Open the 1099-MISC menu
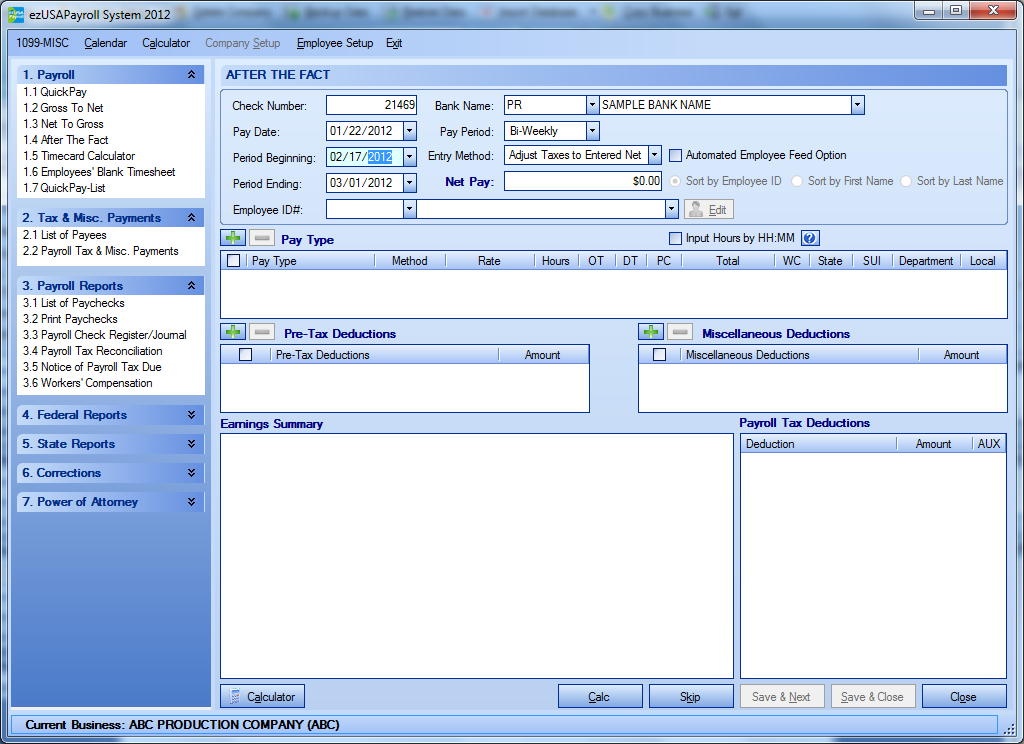This screenshot has height=744, width=1024. pos(43,43)
